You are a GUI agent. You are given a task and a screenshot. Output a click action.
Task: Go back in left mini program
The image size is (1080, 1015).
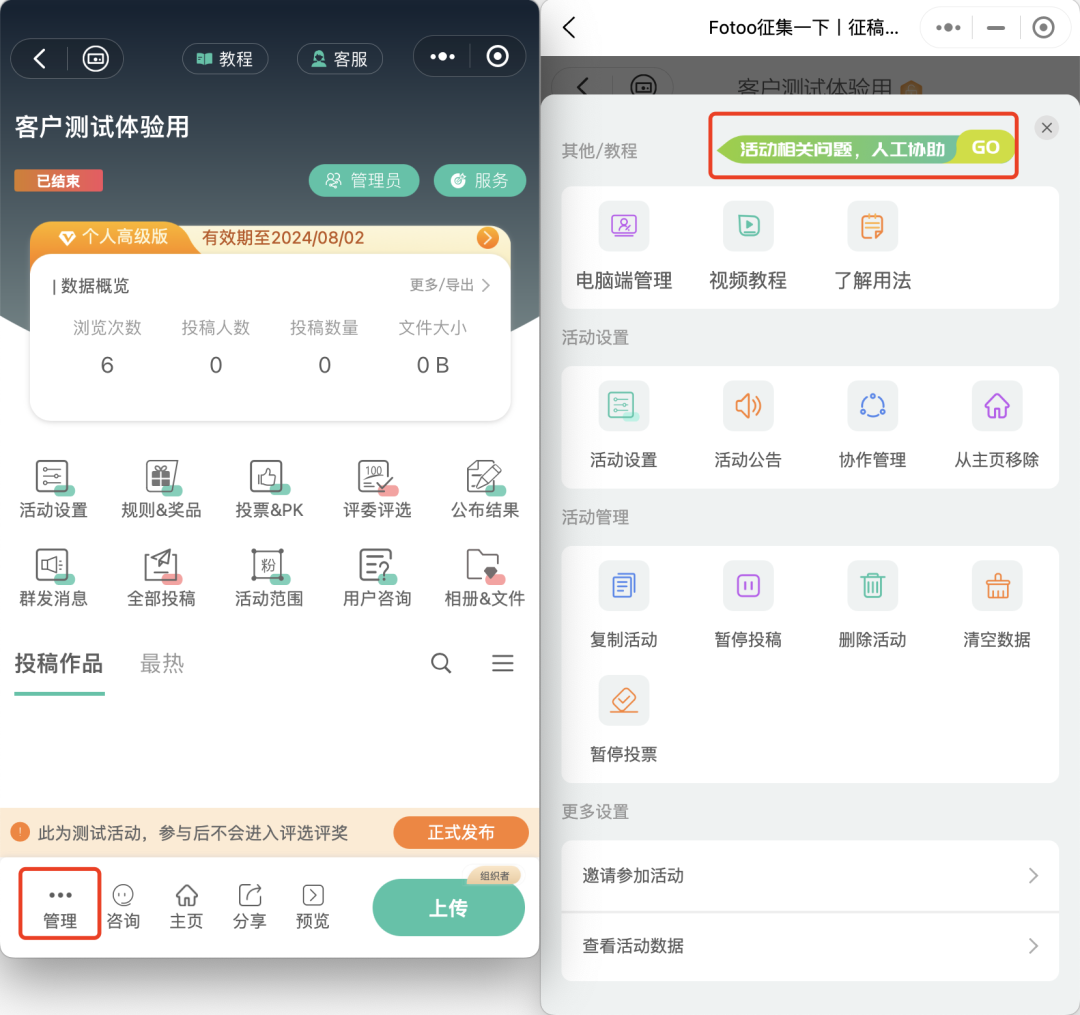(x=40, y=59)
